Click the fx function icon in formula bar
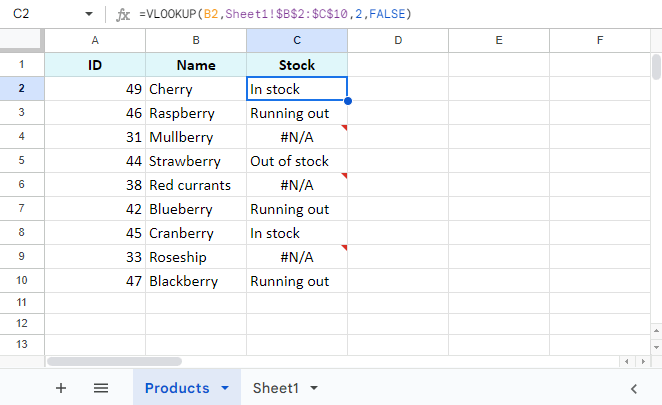This screenshot has height=405, width=662. [123, 14]
